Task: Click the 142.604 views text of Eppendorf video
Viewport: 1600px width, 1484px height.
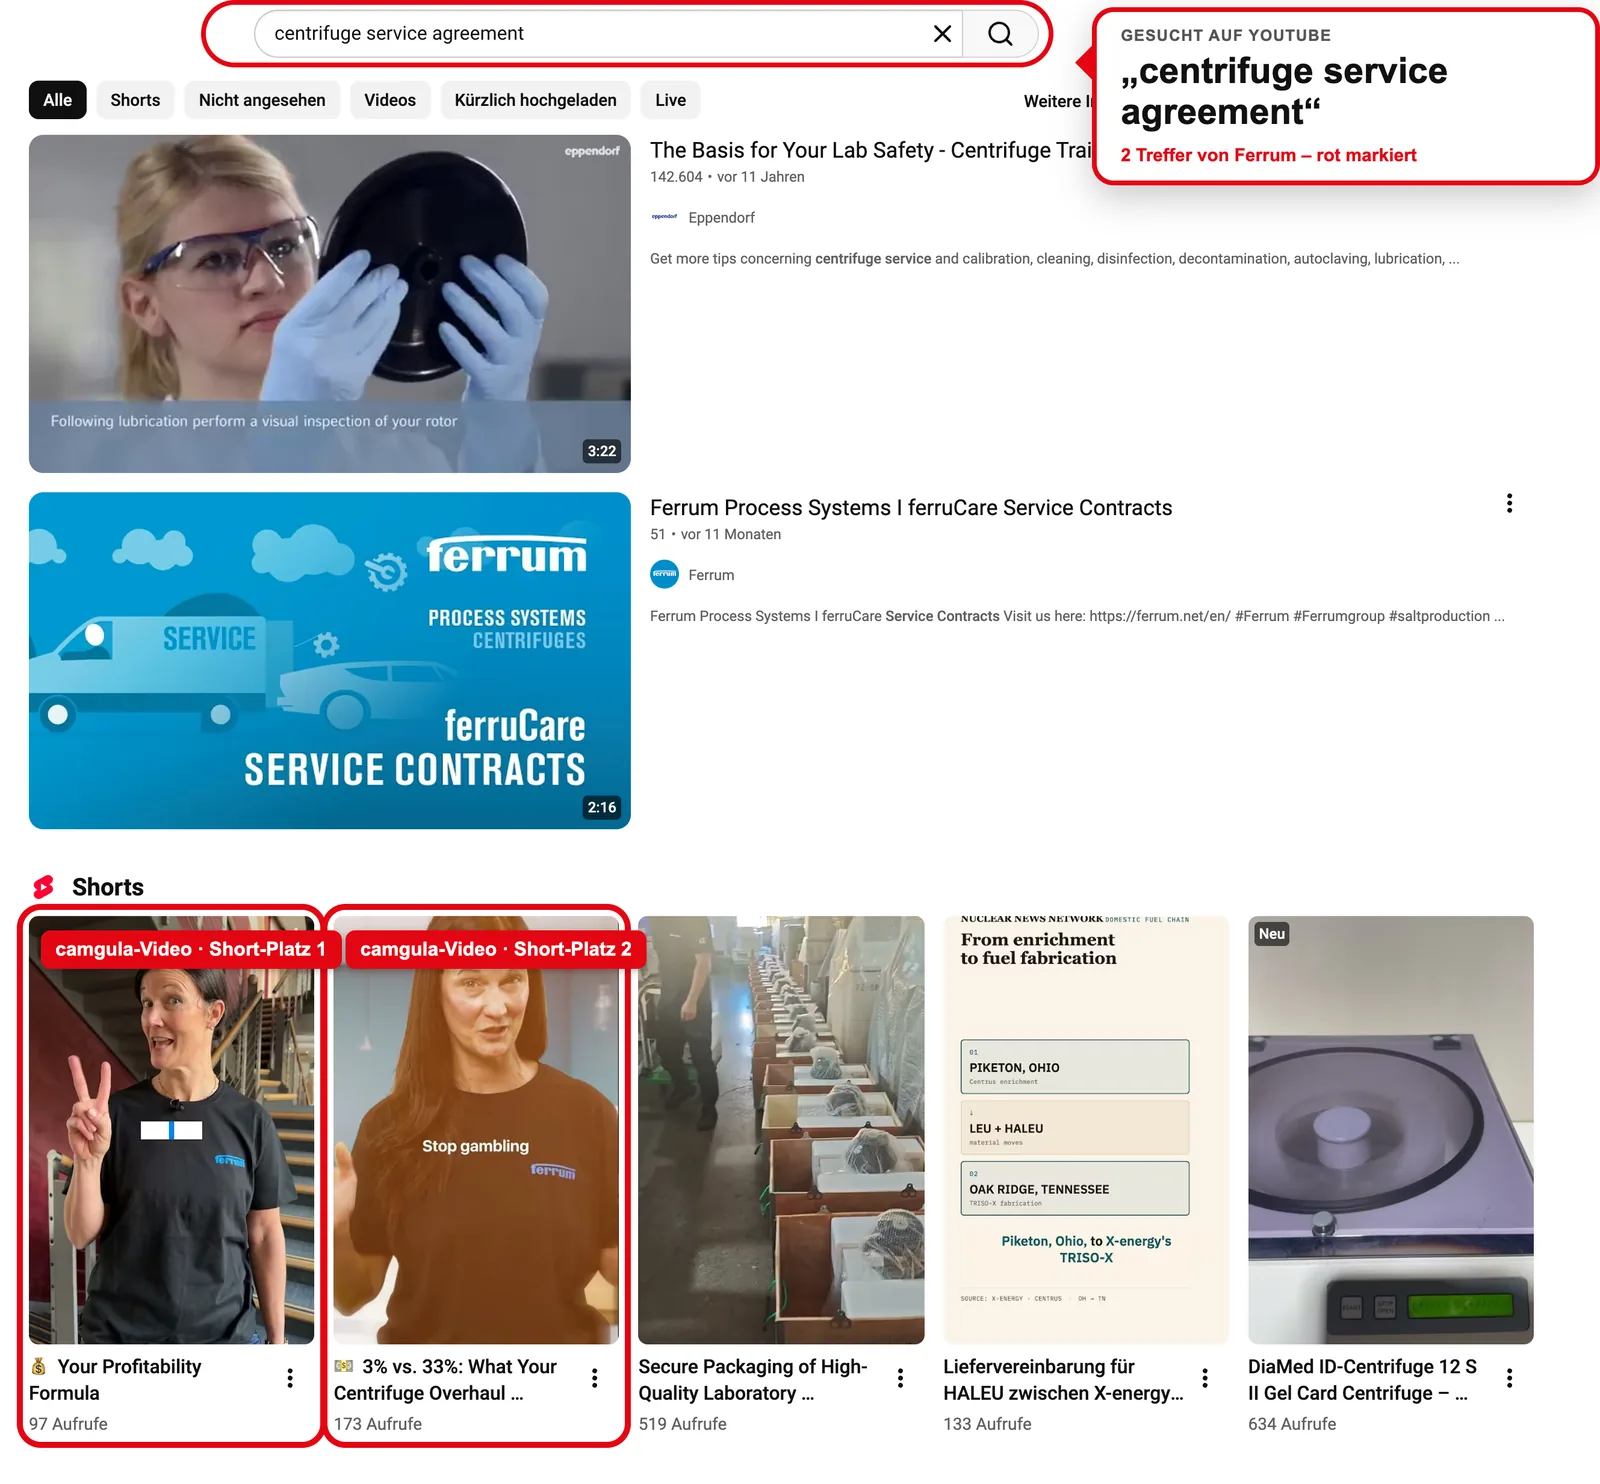Action: [x=676, y=177]
